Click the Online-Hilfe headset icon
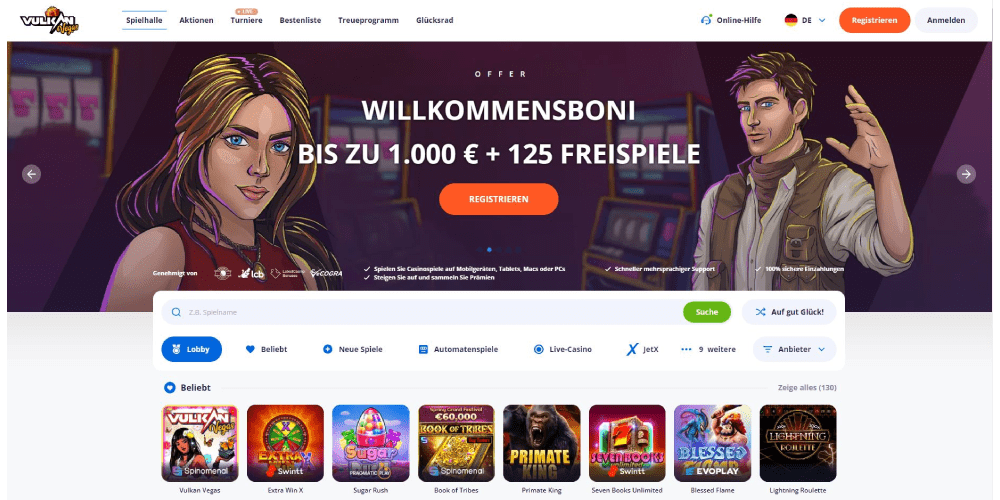The width and height of the screenshot is (1000, 500). [706, 20]
